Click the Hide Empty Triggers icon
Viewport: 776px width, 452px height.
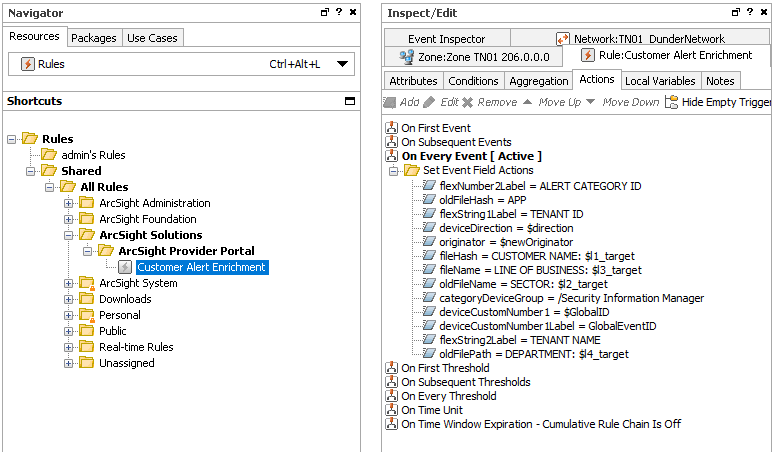(x=671, y=102)
